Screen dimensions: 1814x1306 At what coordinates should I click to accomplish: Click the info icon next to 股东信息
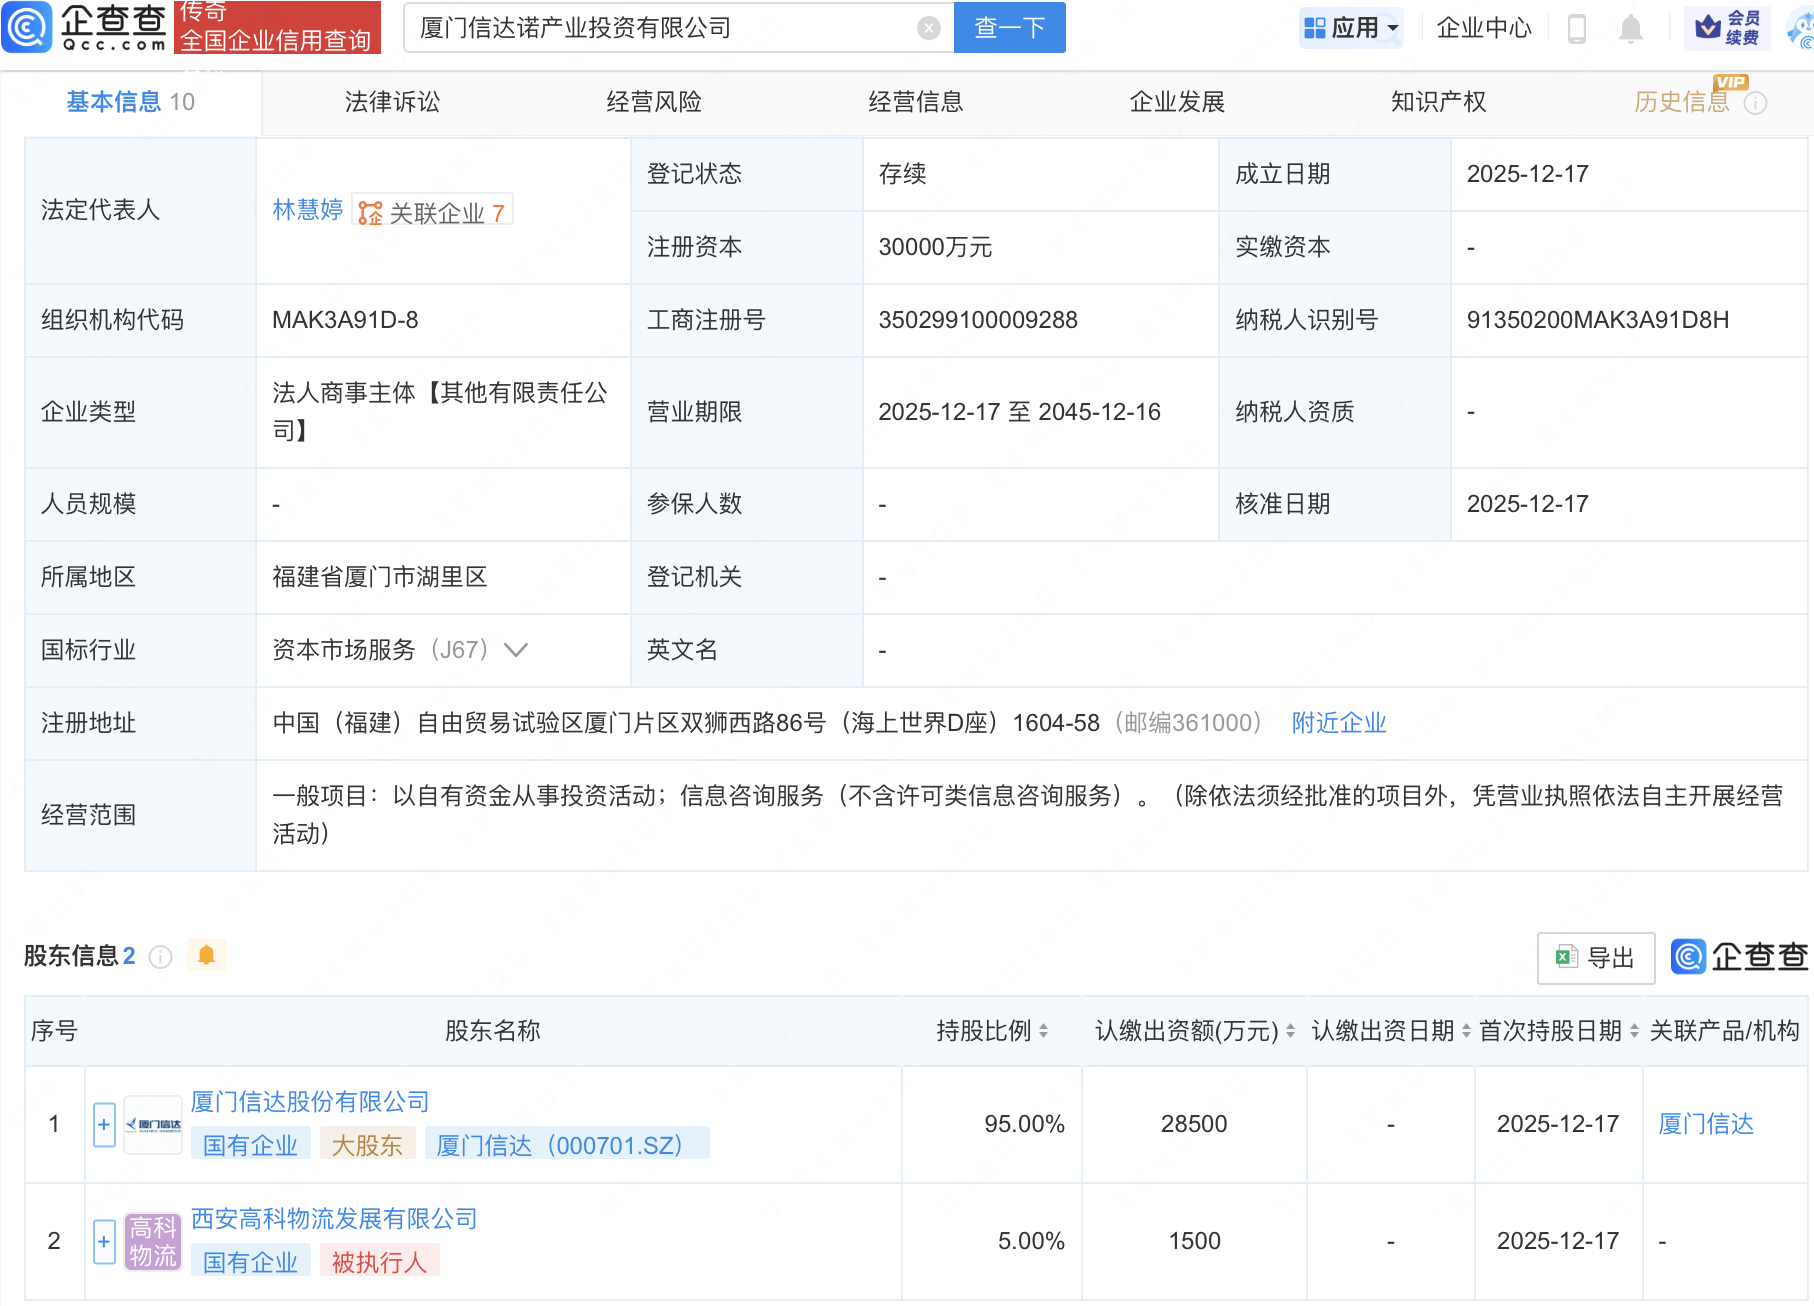click(160, 957)
